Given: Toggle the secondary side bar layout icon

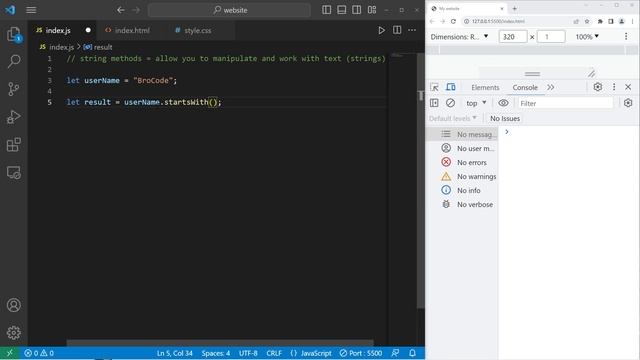Looking at the screenshot, I should 356,10.
